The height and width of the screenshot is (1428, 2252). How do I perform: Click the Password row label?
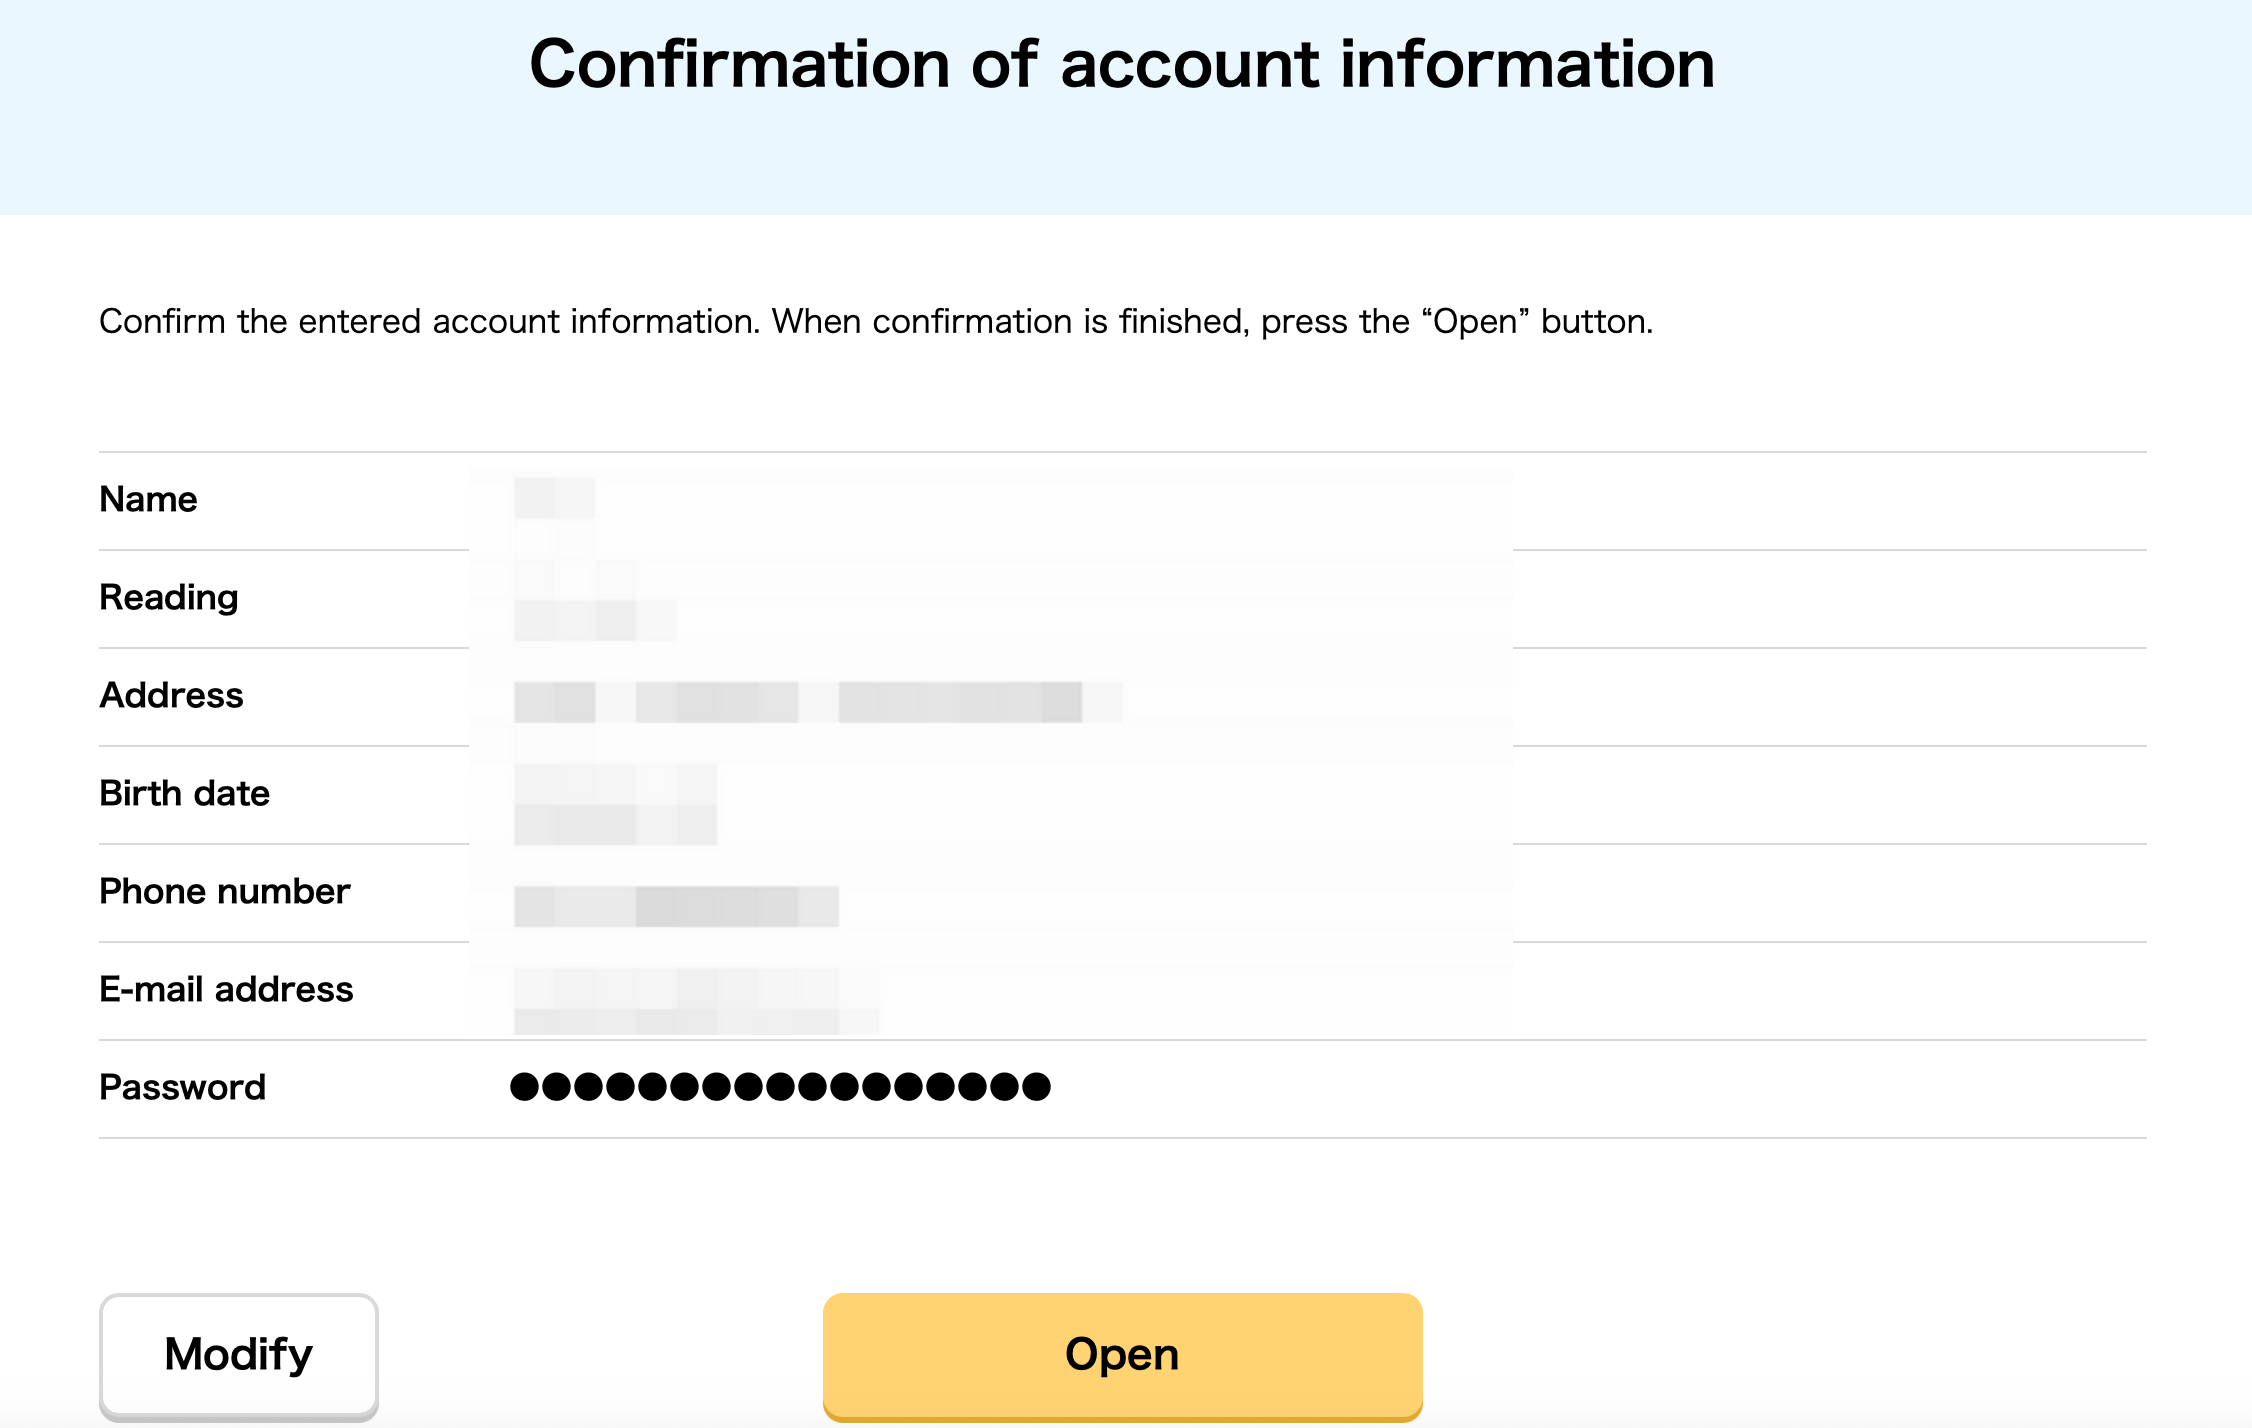[182, 1087]
